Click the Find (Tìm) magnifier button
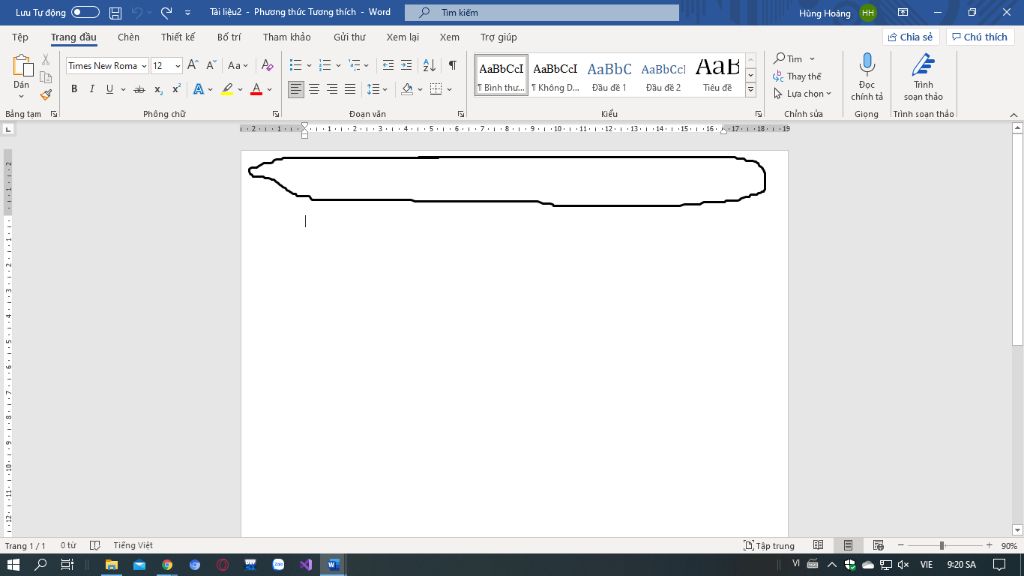The image size is (1024, 576). click(788, 59)
